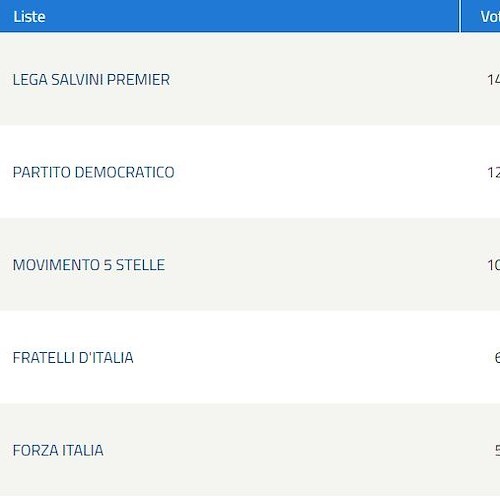500x500 pixels.
Task: Click the divider between Liste and Voti headers
Action: [x=460, y=16]
